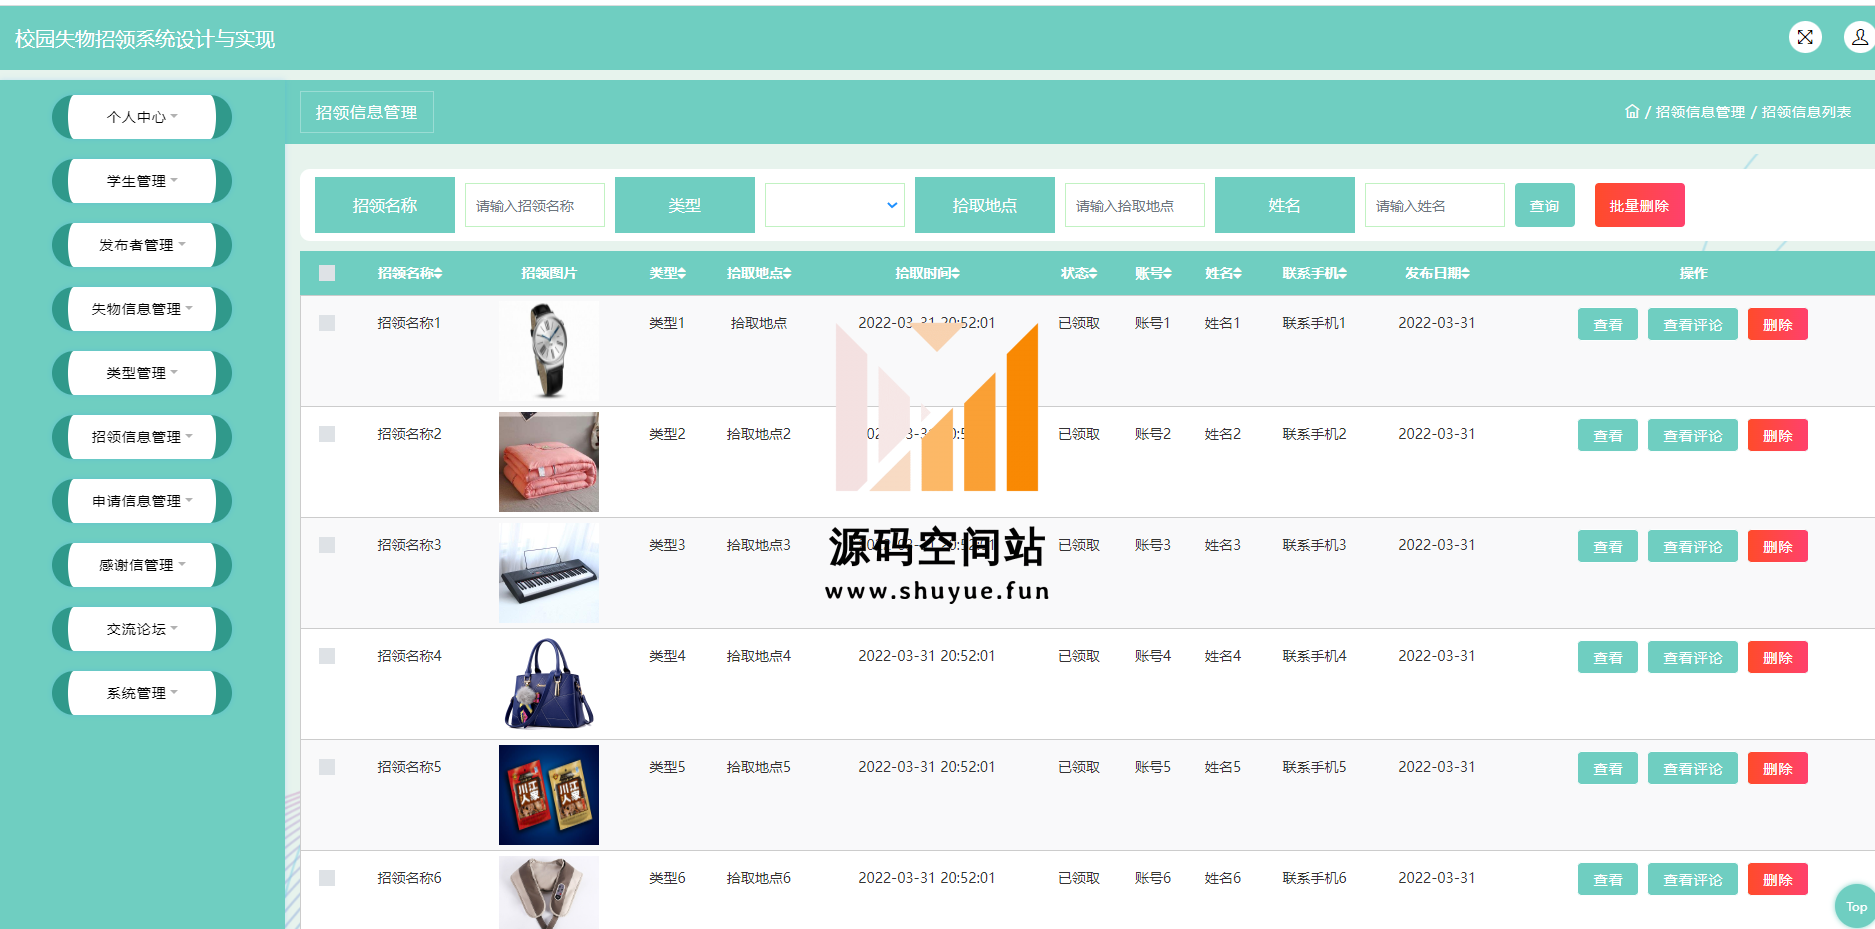Click the 姓名3 cell
This screenshot has height=929, width=1875.
coord(1222,545)
